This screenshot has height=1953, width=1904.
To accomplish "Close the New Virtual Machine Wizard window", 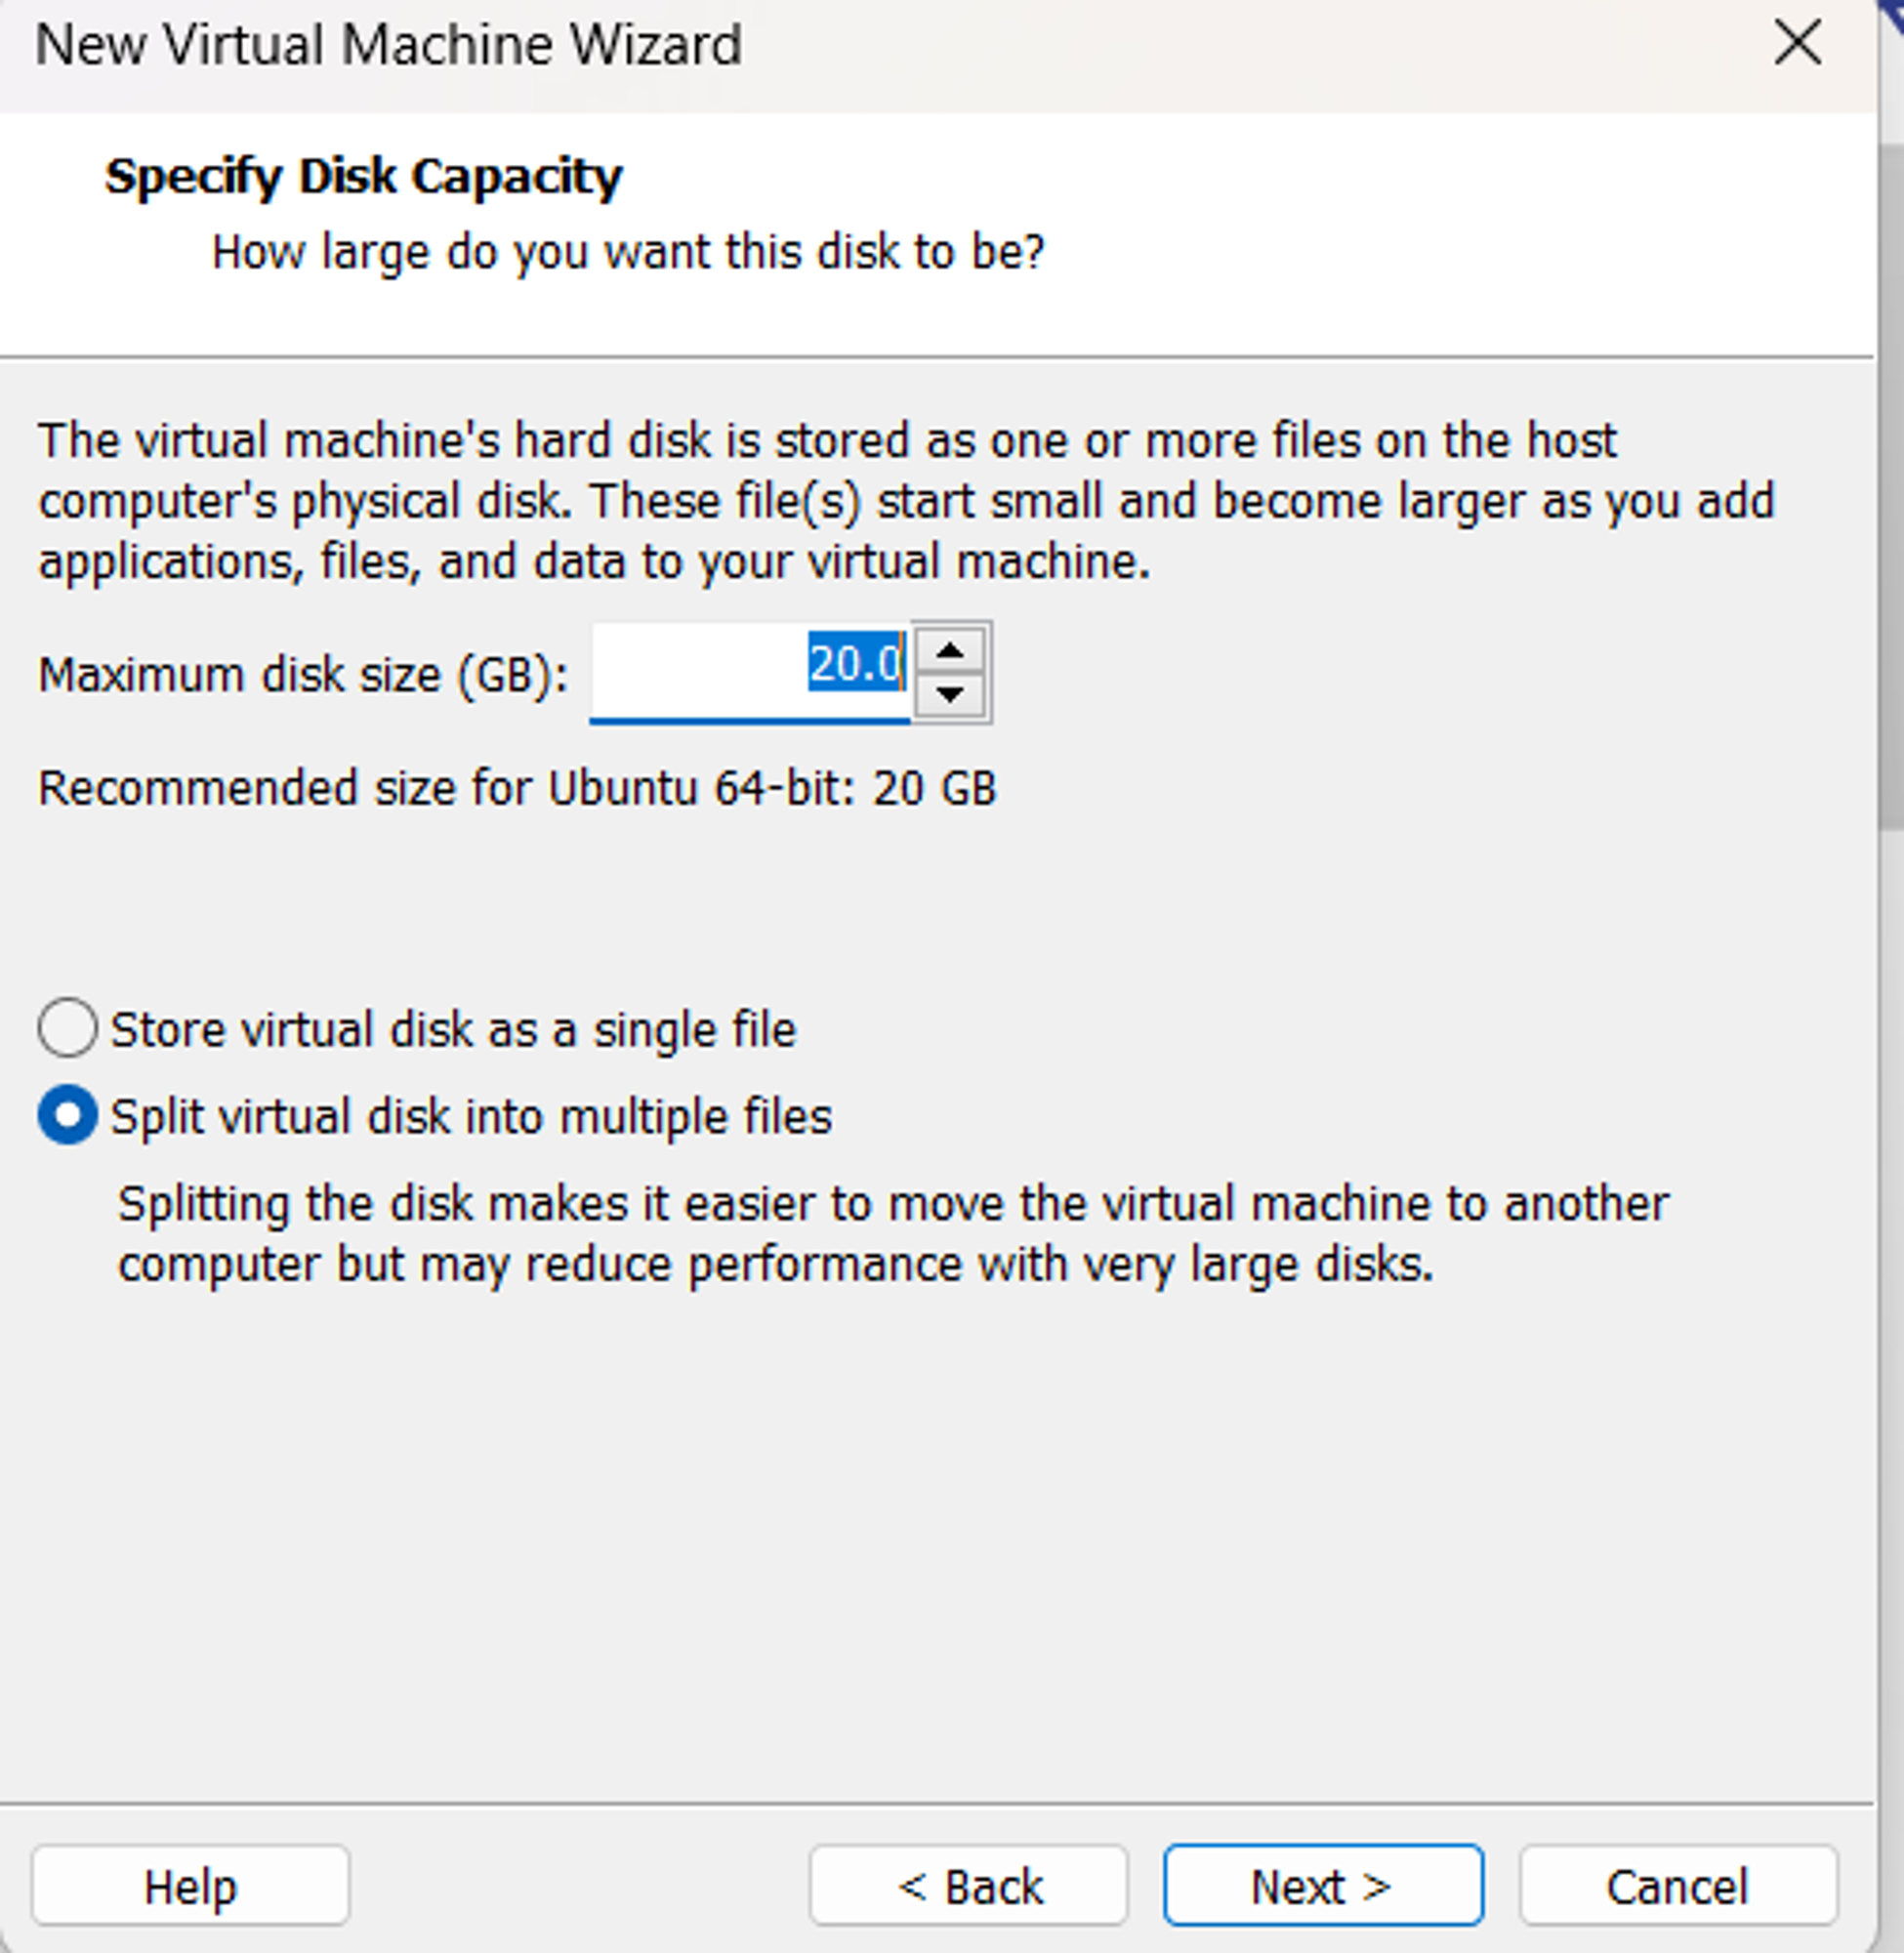I will coord(1798,44).
